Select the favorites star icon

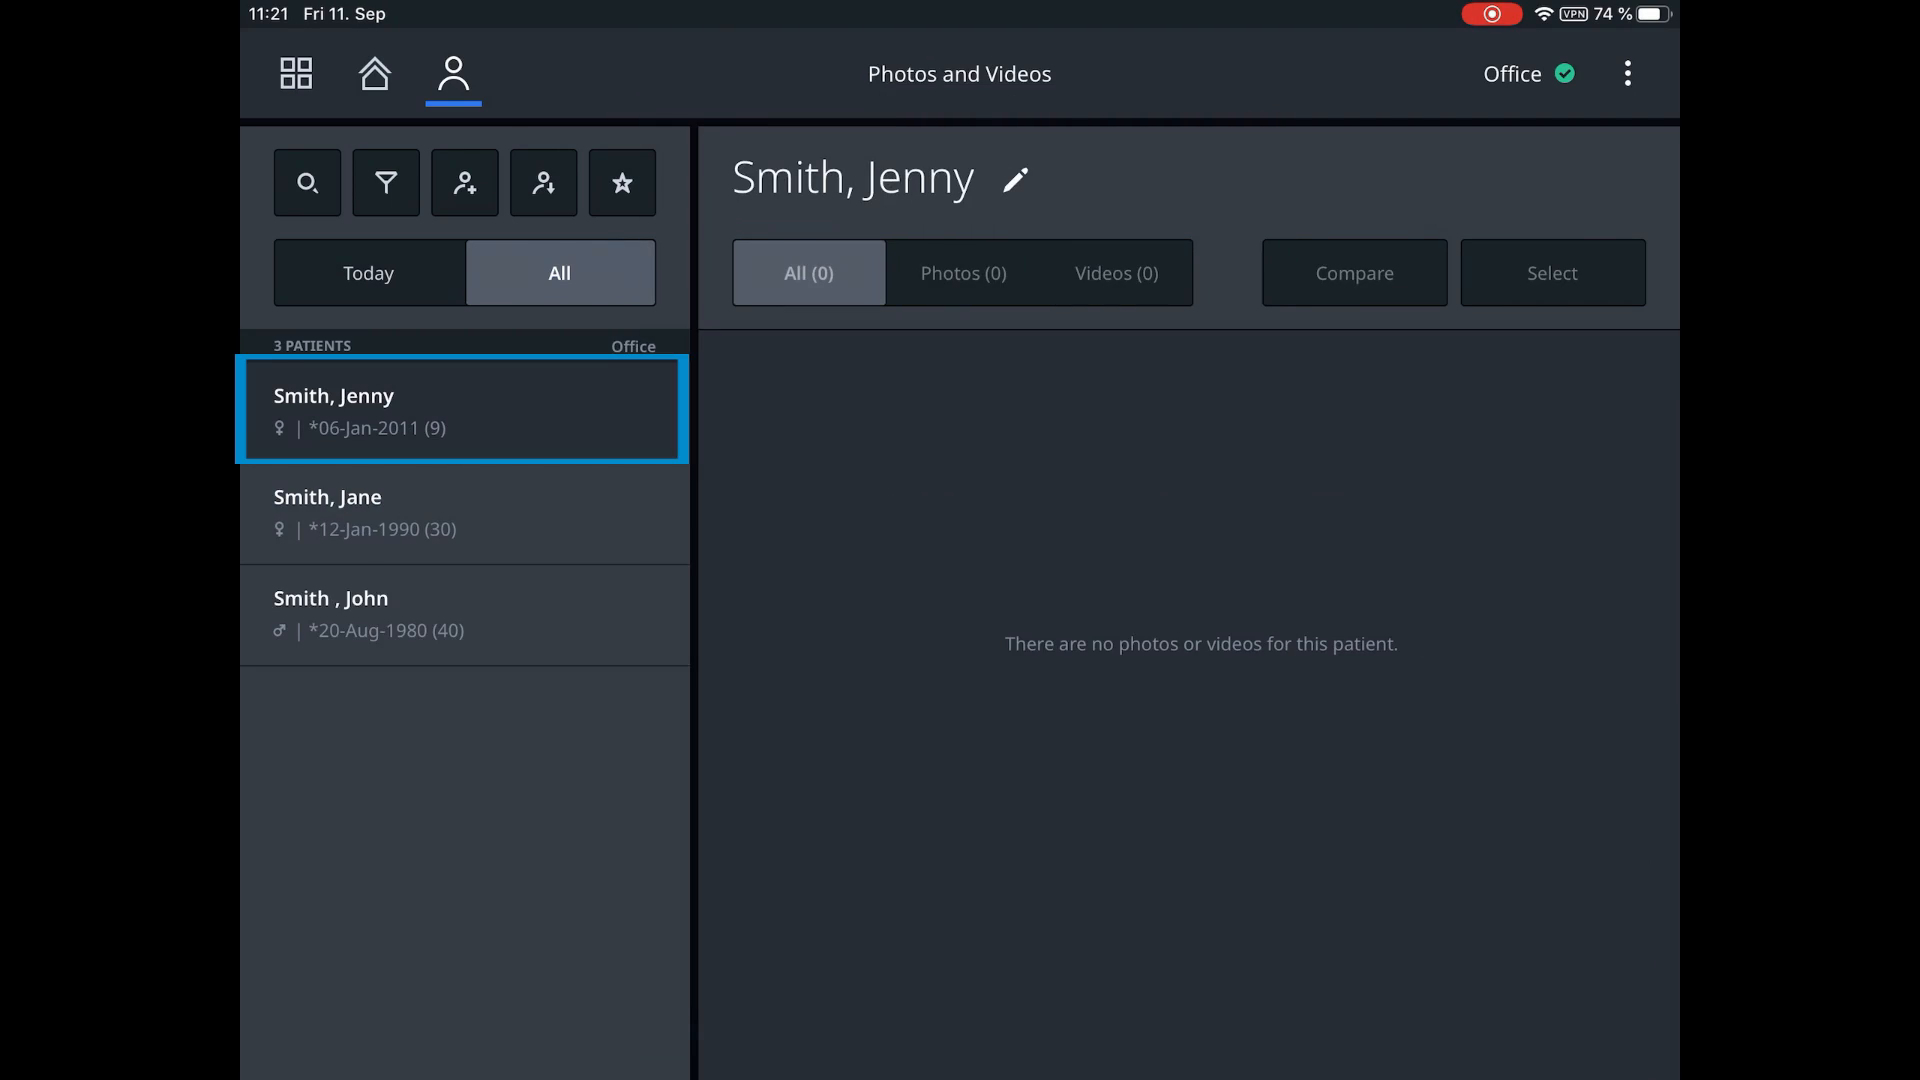621,182
